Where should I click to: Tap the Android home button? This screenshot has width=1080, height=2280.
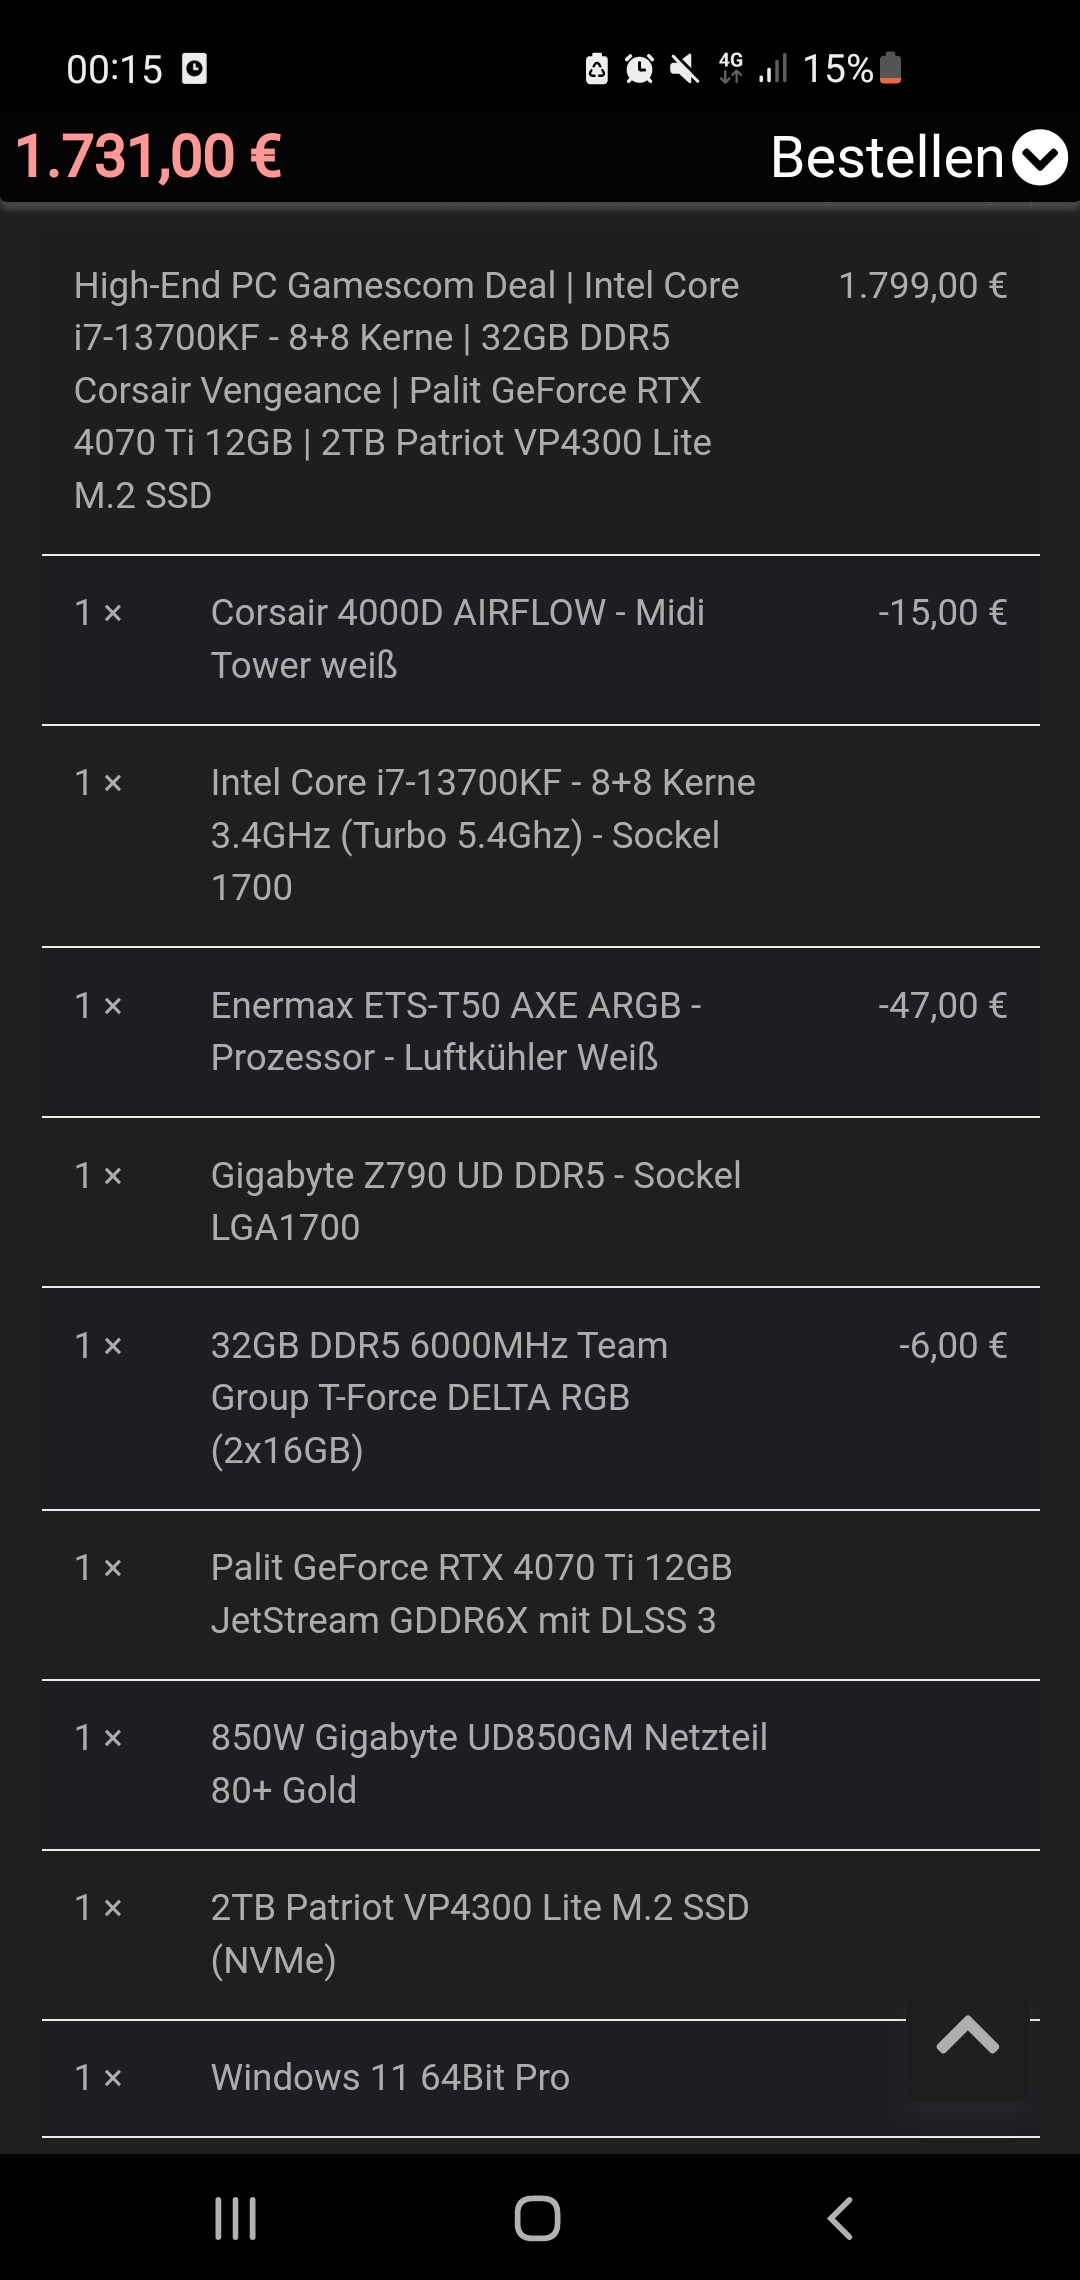[x=537, y=2218]
